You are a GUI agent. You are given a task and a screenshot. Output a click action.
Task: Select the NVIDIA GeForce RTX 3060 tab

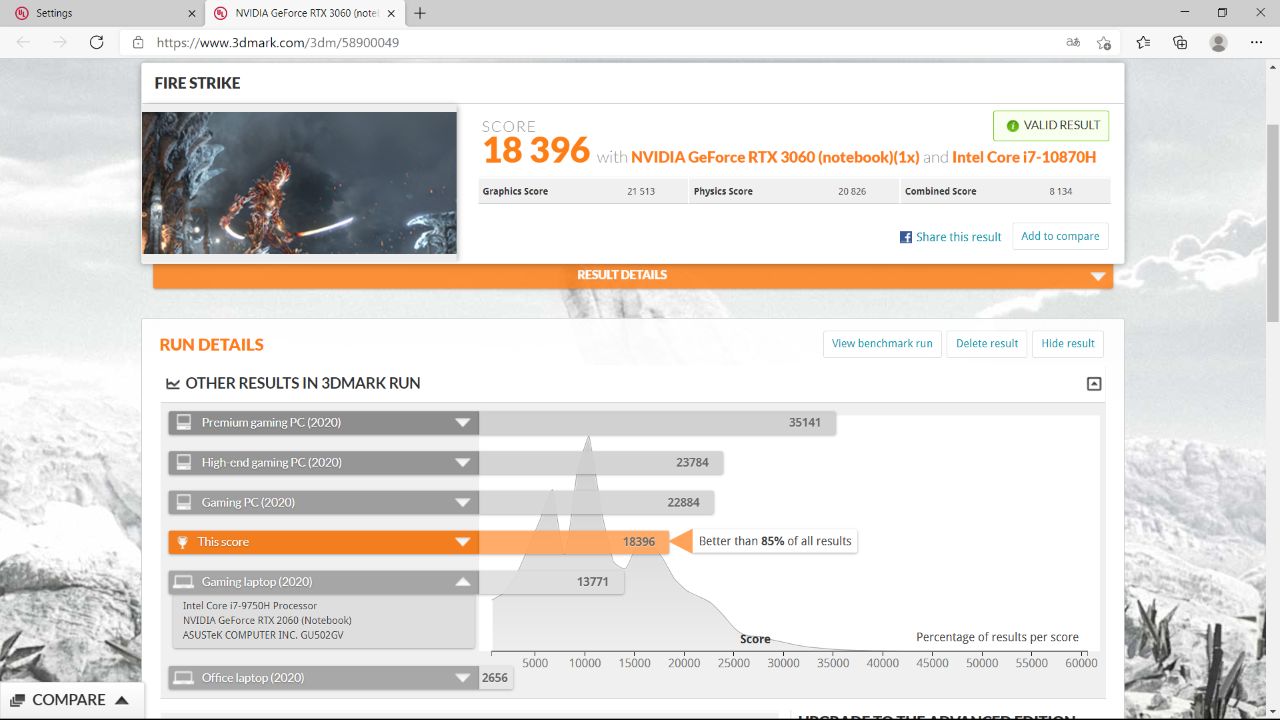(305, 13)
